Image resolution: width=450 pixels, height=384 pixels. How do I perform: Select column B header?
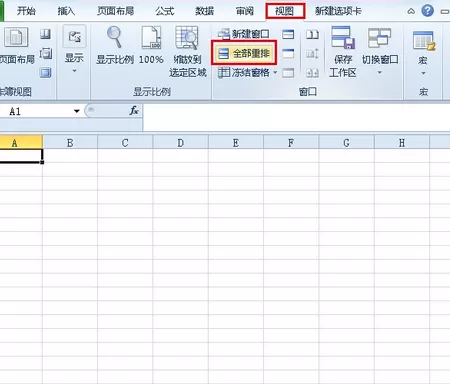[x=70, y=143]
